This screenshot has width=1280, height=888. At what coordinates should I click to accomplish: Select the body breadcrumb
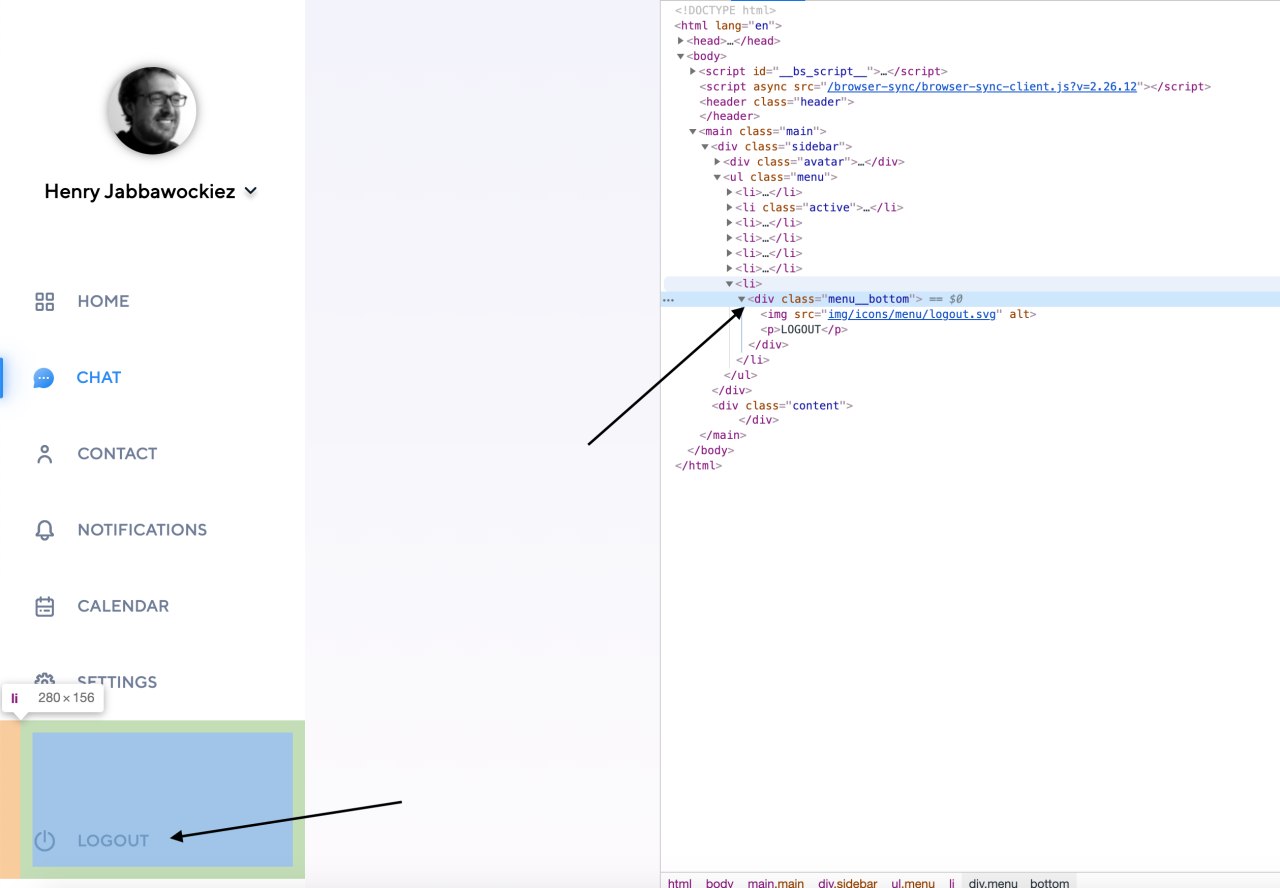click(720, 883)
